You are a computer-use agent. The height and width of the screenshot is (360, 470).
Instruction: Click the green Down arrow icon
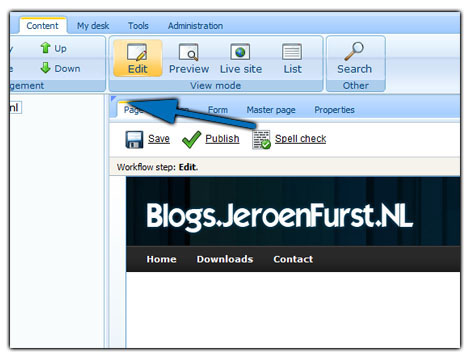(45, 68)
